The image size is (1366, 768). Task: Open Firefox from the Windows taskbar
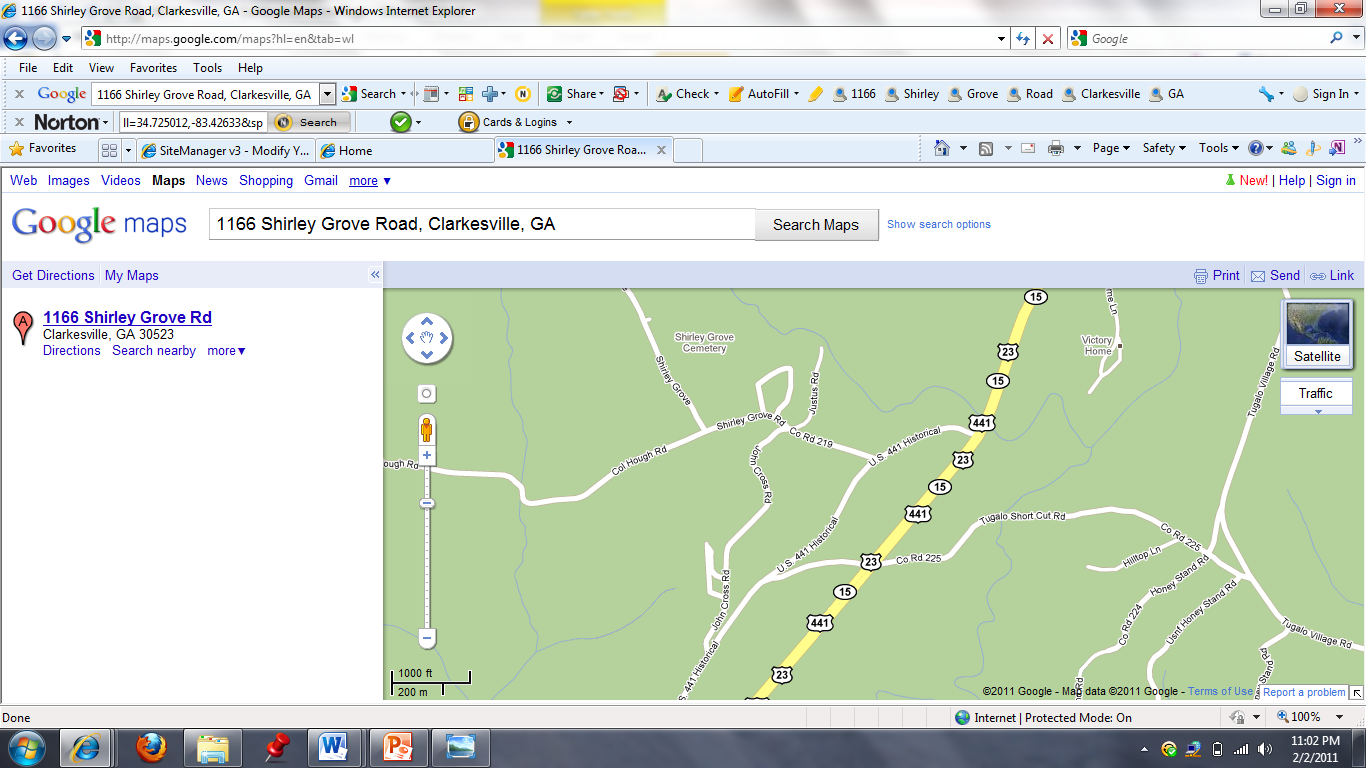(x=151, y=746)
